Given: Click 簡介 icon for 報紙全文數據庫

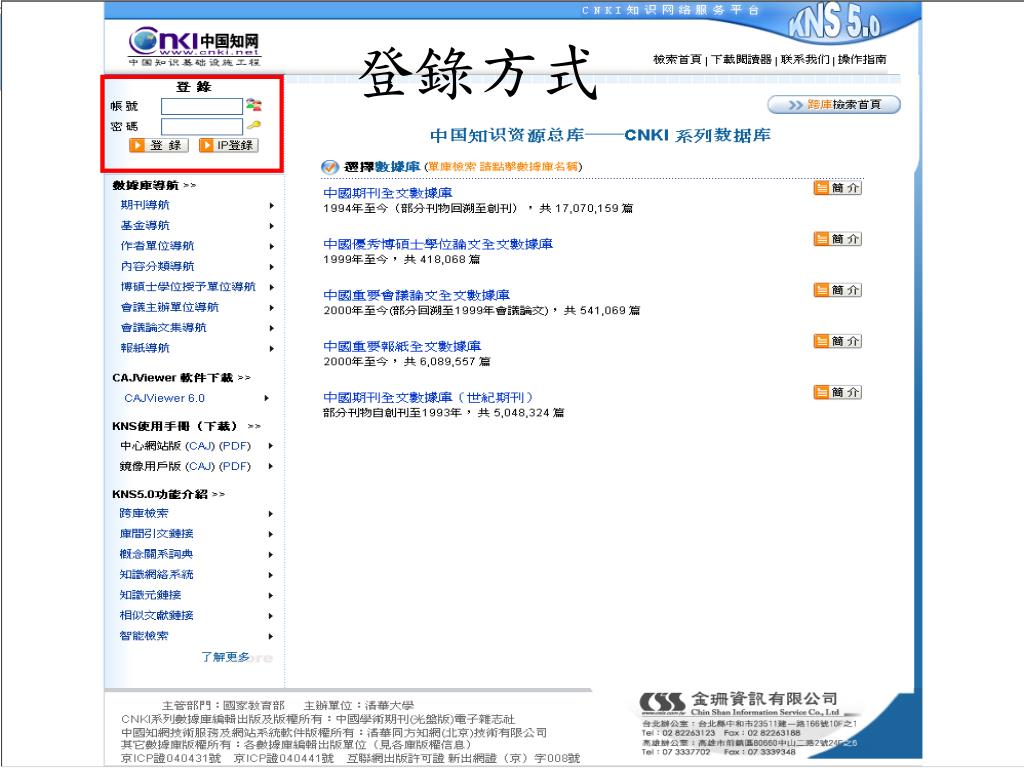Looking at the screenshot, I should coord(838,341).
